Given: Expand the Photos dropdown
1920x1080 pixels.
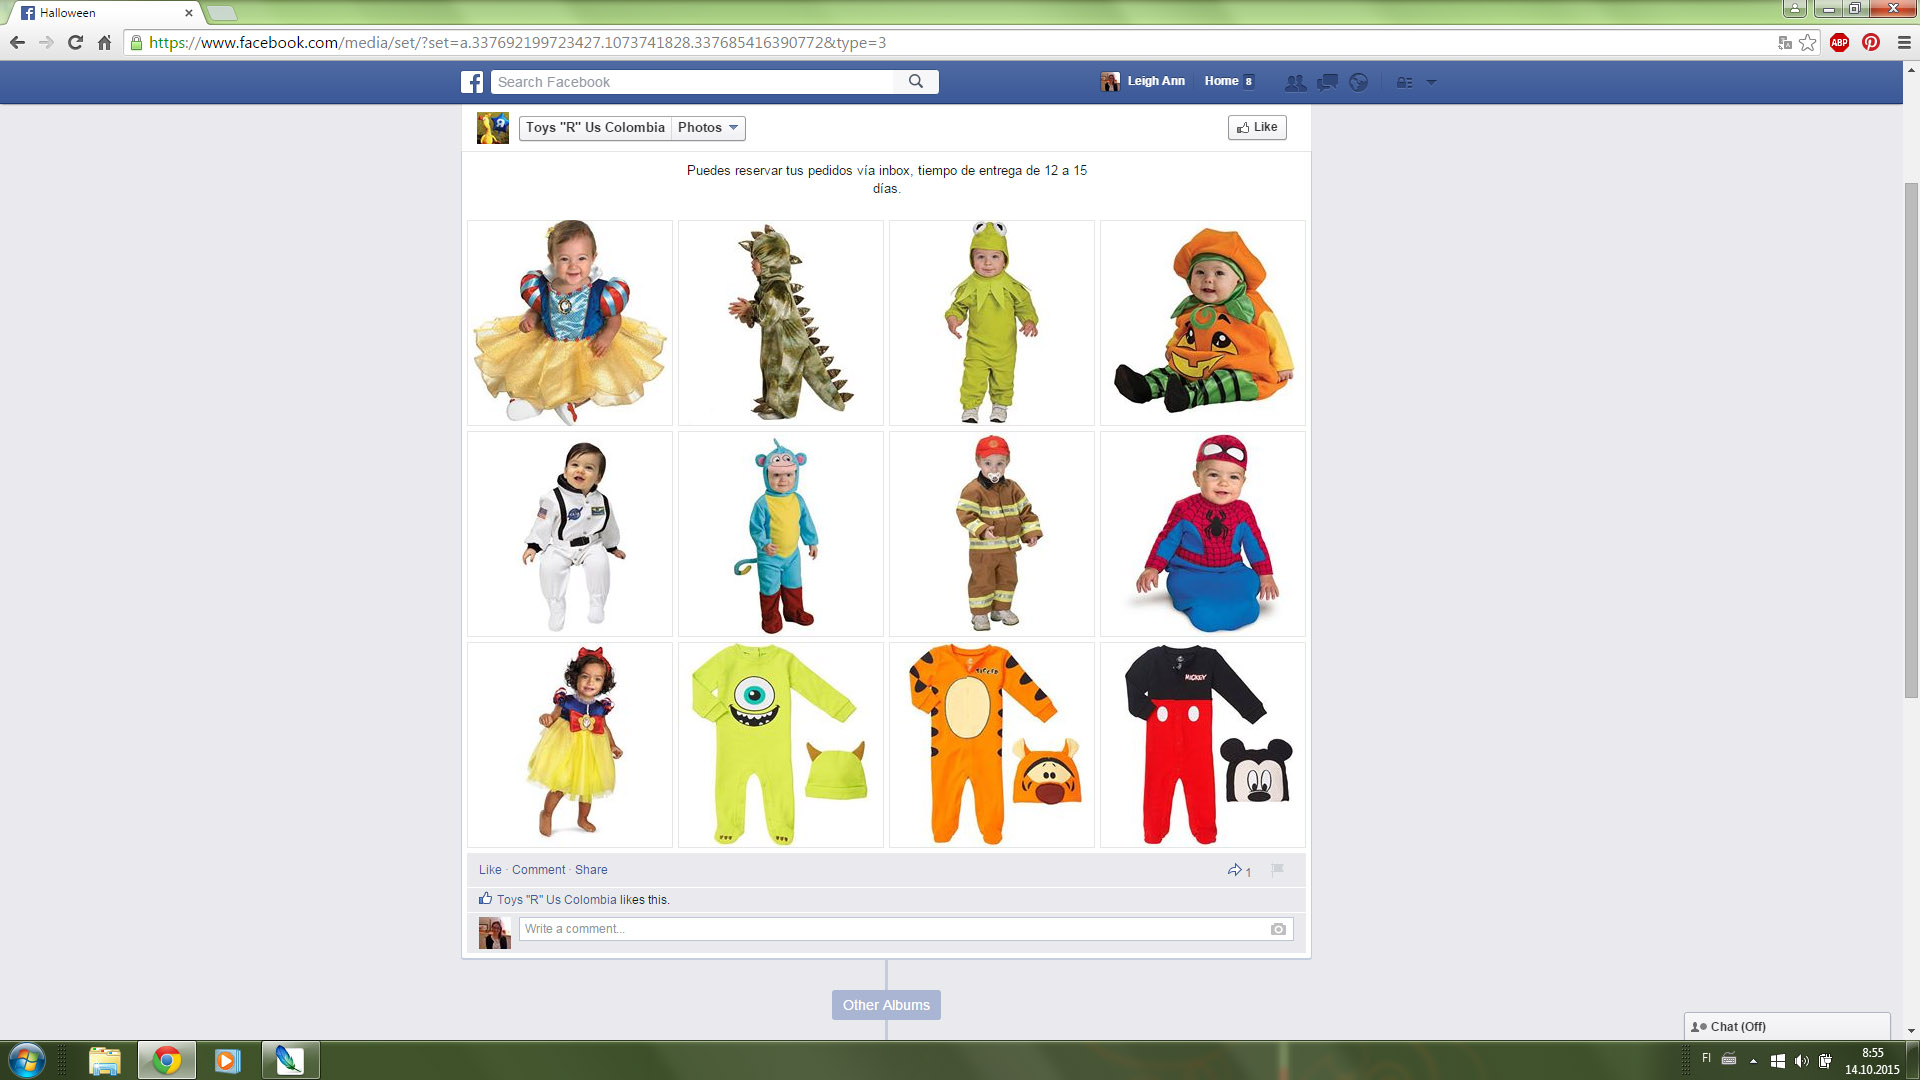Looking at the screenshot, I should pos(708,127).
